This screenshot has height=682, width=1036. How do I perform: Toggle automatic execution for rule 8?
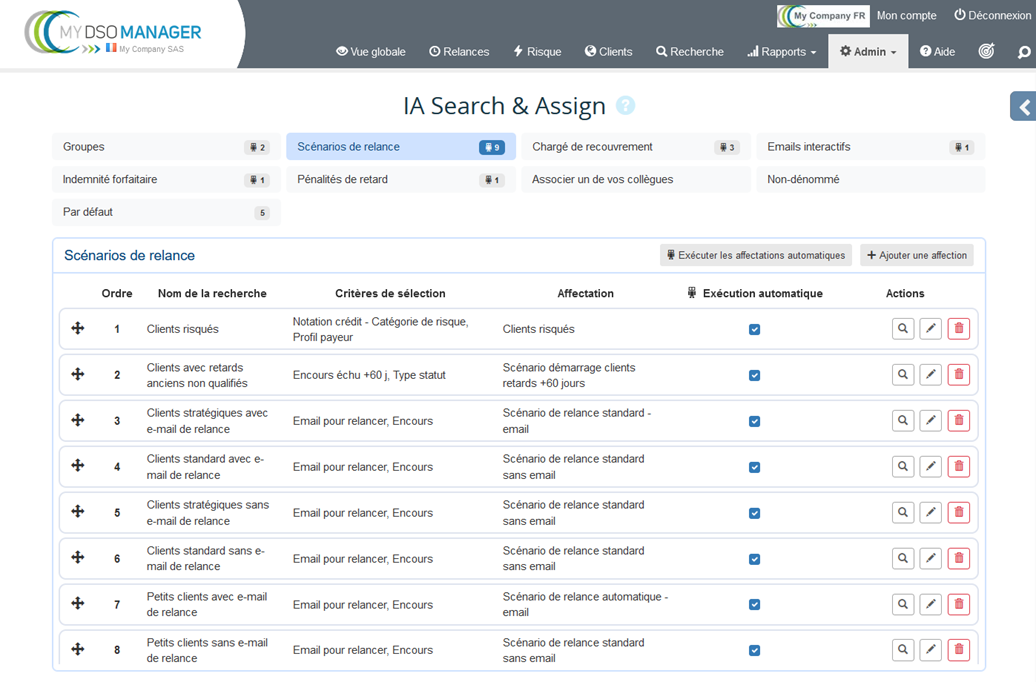click(754, 650)
